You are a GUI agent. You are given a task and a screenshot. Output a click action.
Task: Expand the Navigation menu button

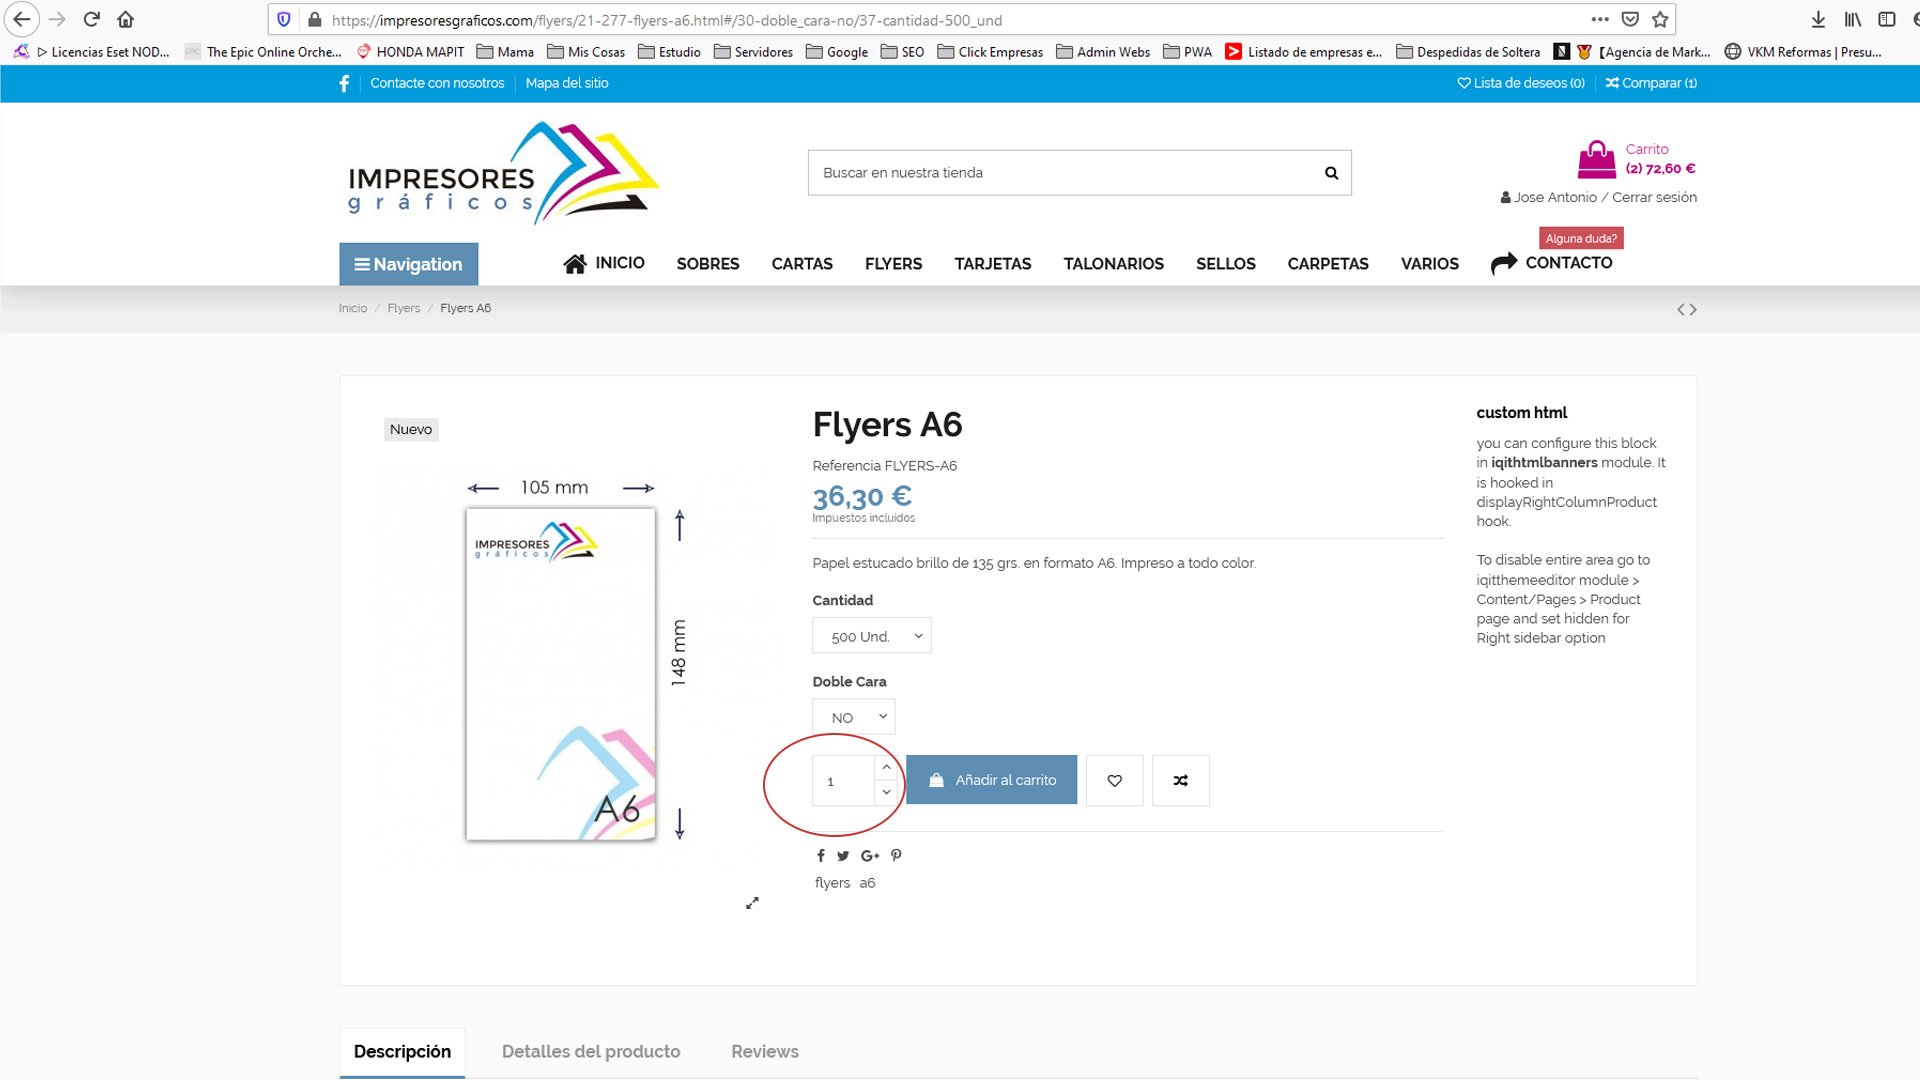point(408,264)
